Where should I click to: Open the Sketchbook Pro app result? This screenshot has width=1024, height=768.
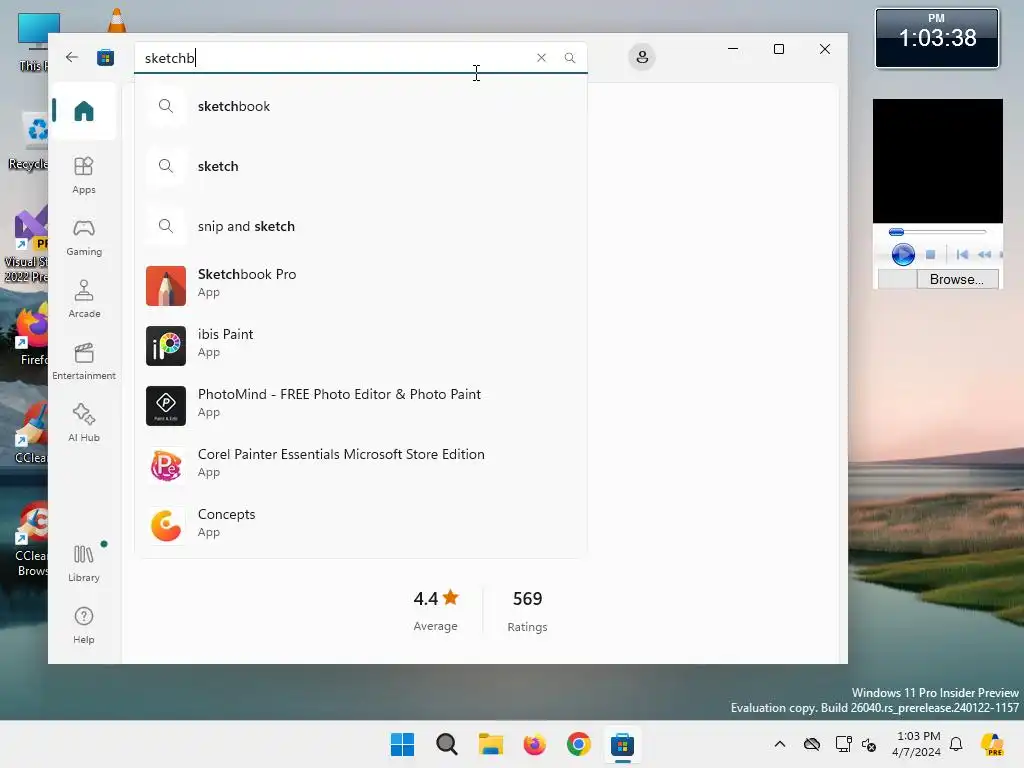(360, 285)
